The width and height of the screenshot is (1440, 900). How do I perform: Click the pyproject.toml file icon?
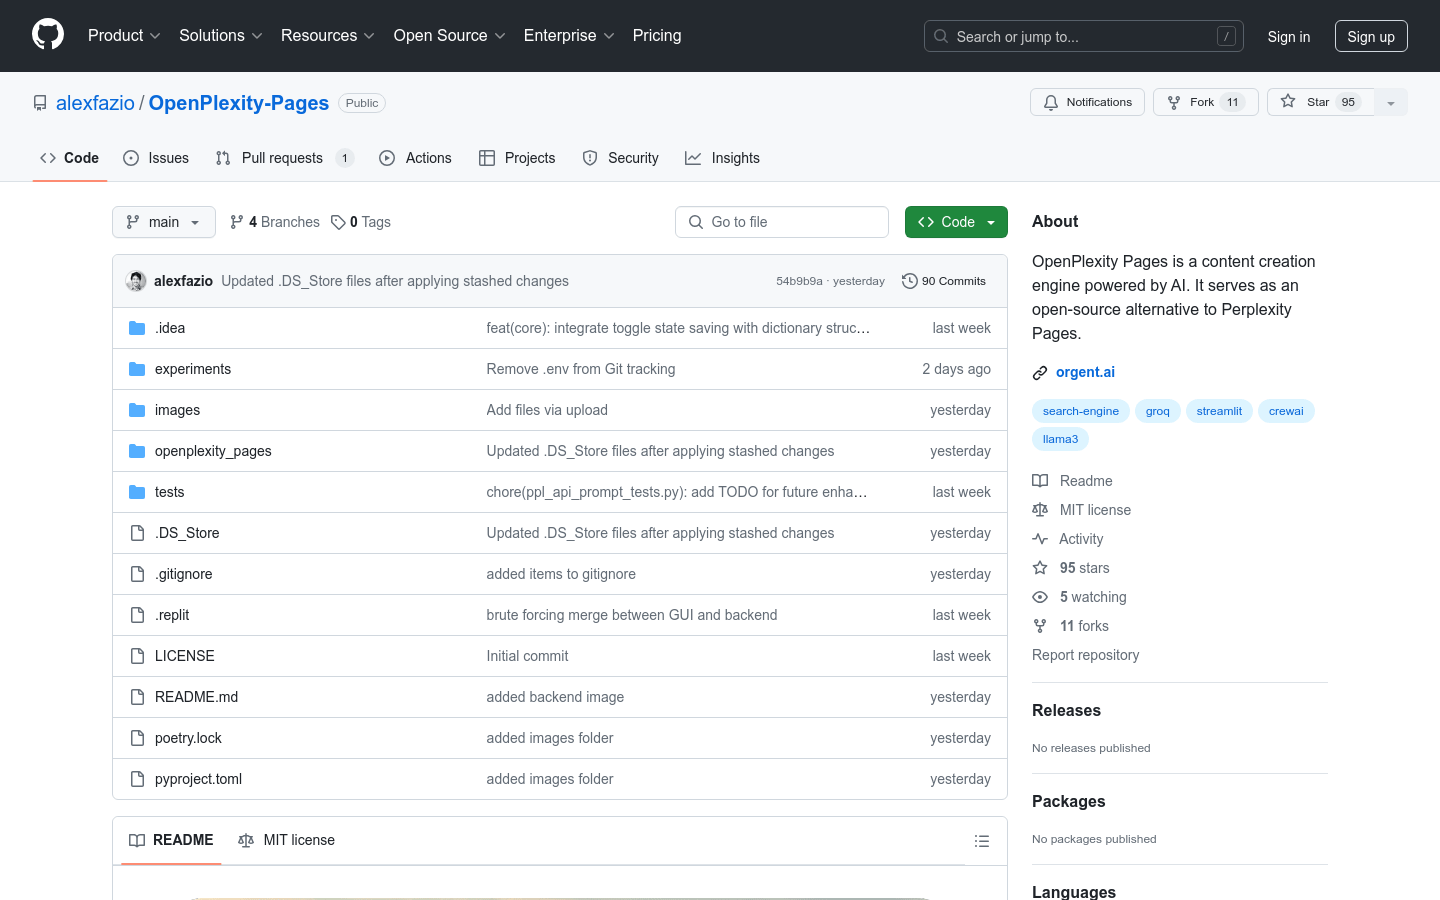137,779
